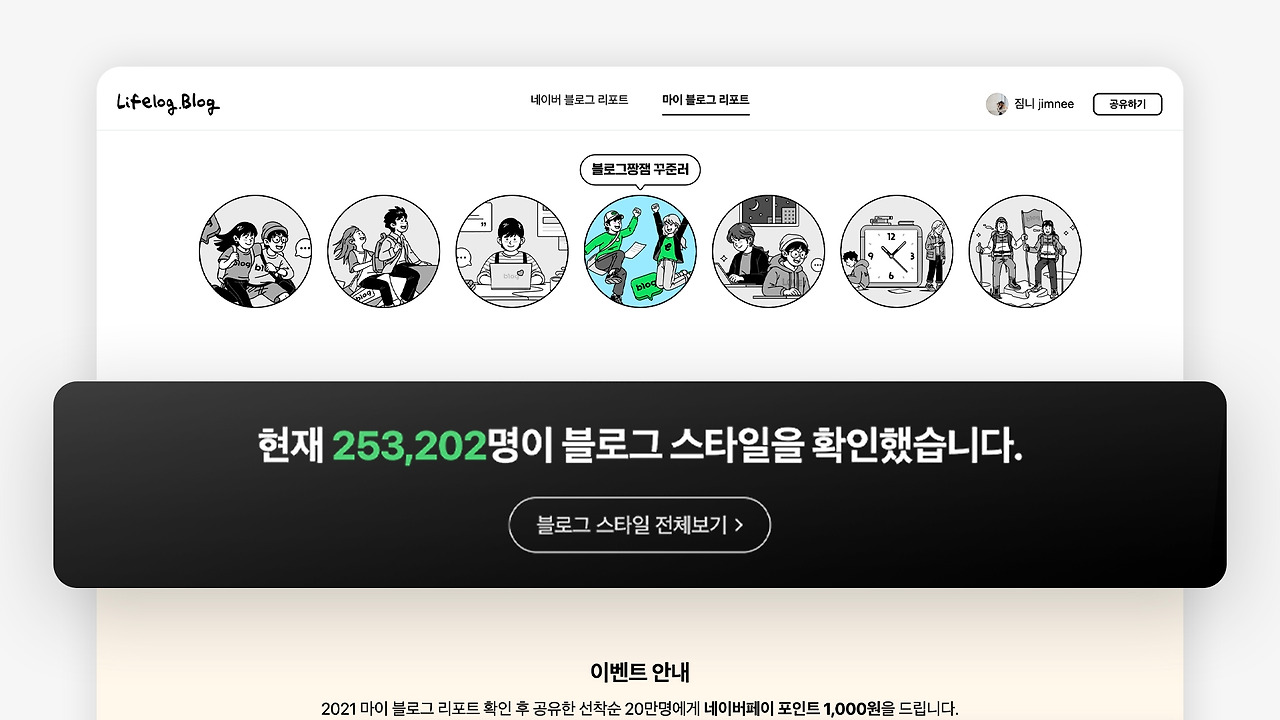Select the big alarm clock illustration
Image resolution: width=1280 pixels, height=720 pixels.
pos(896,251)
